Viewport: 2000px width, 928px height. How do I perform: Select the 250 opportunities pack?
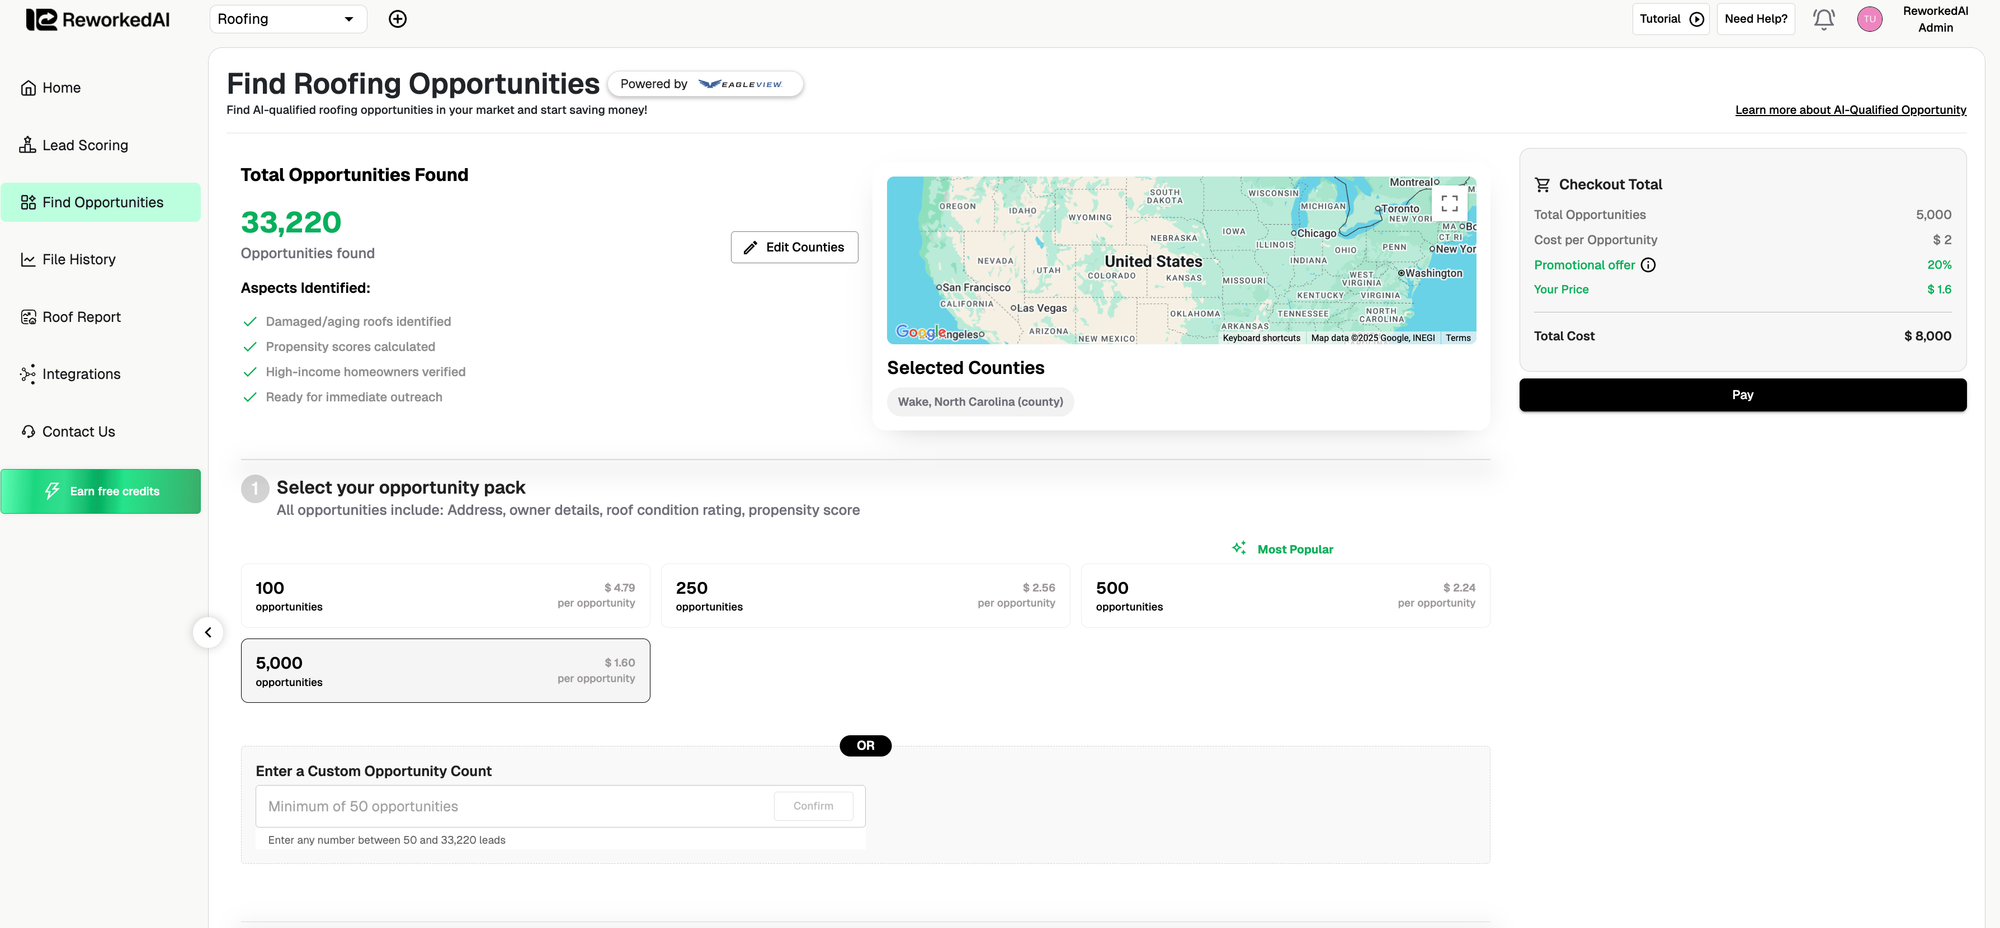tap(865, 596)
